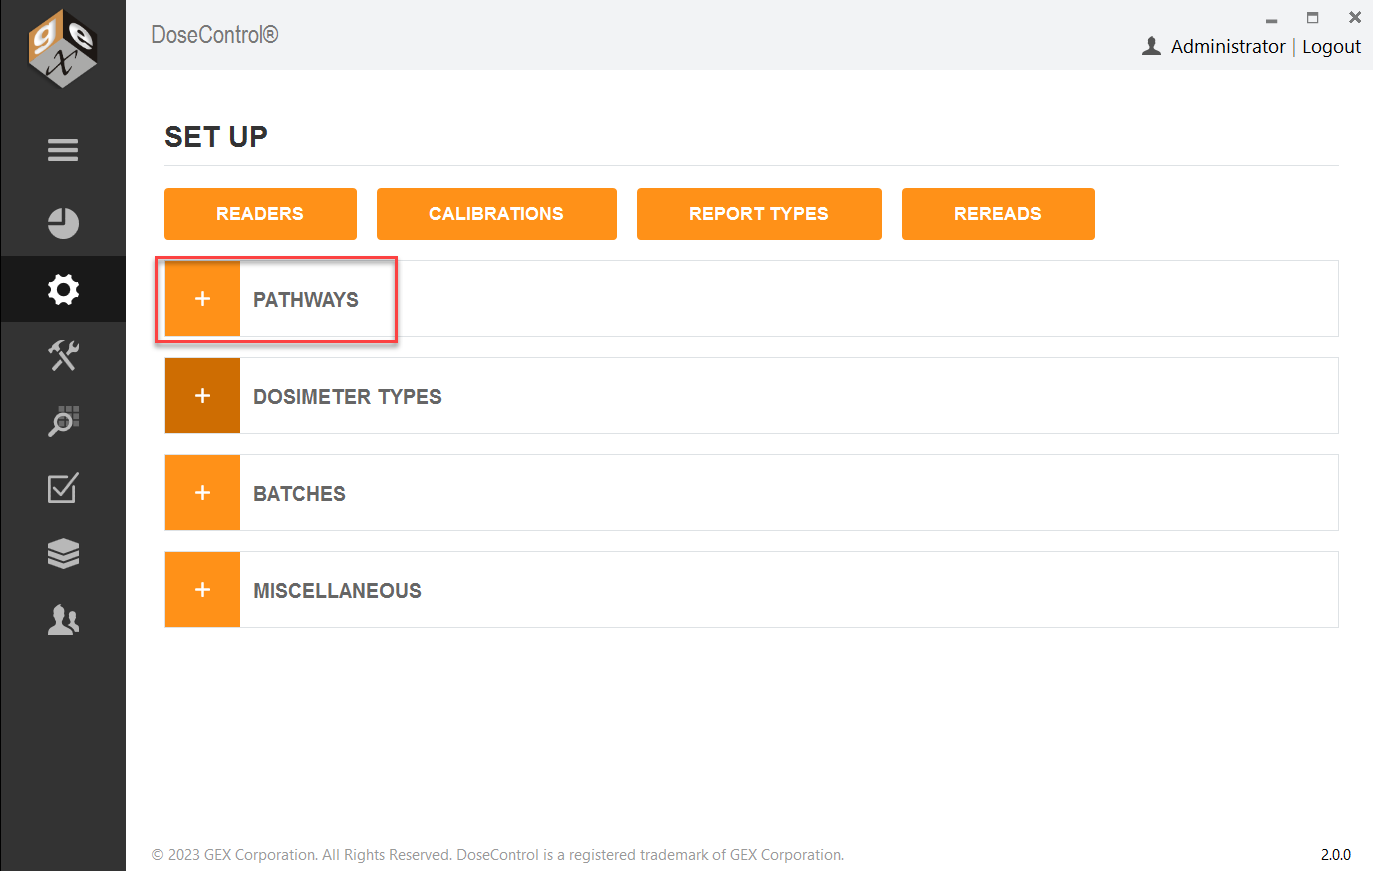Viewport: 1373px width, 871px height.
Task: Open the stacked layers icon in sidebar
Action: click(x=63, y=553)
